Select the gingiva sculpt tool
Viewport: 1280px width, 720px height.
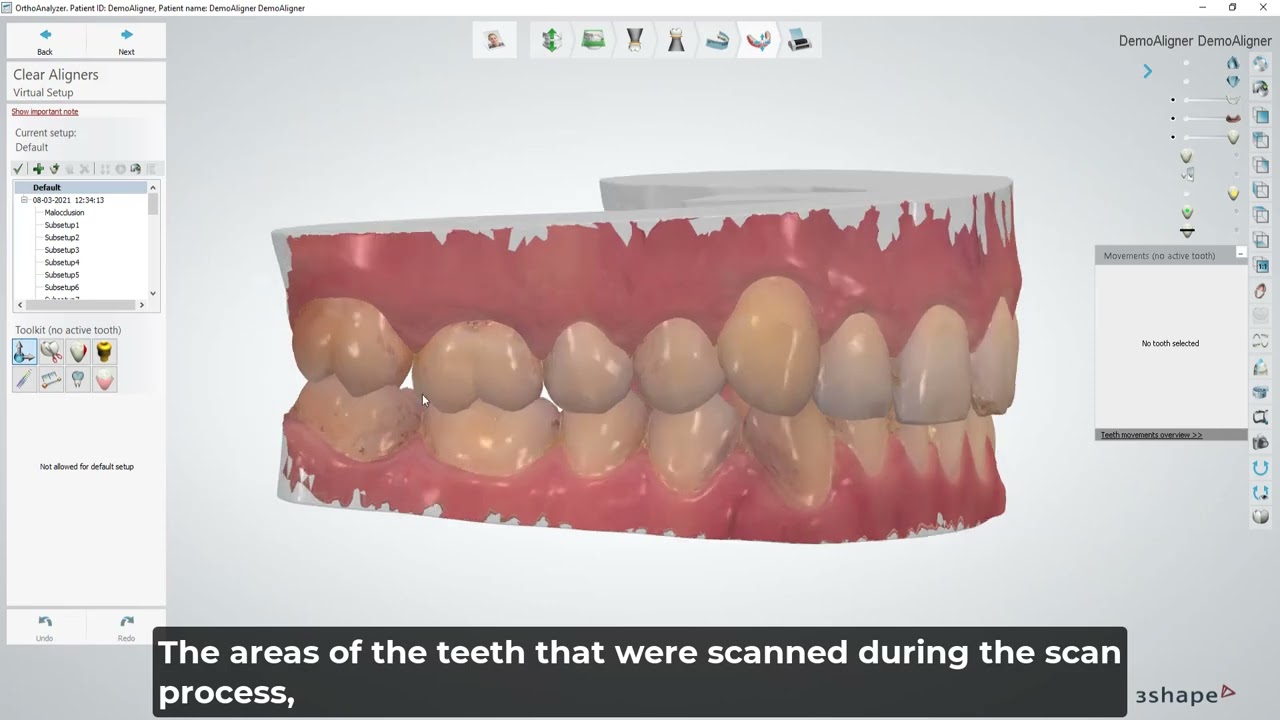click(104, 379)
